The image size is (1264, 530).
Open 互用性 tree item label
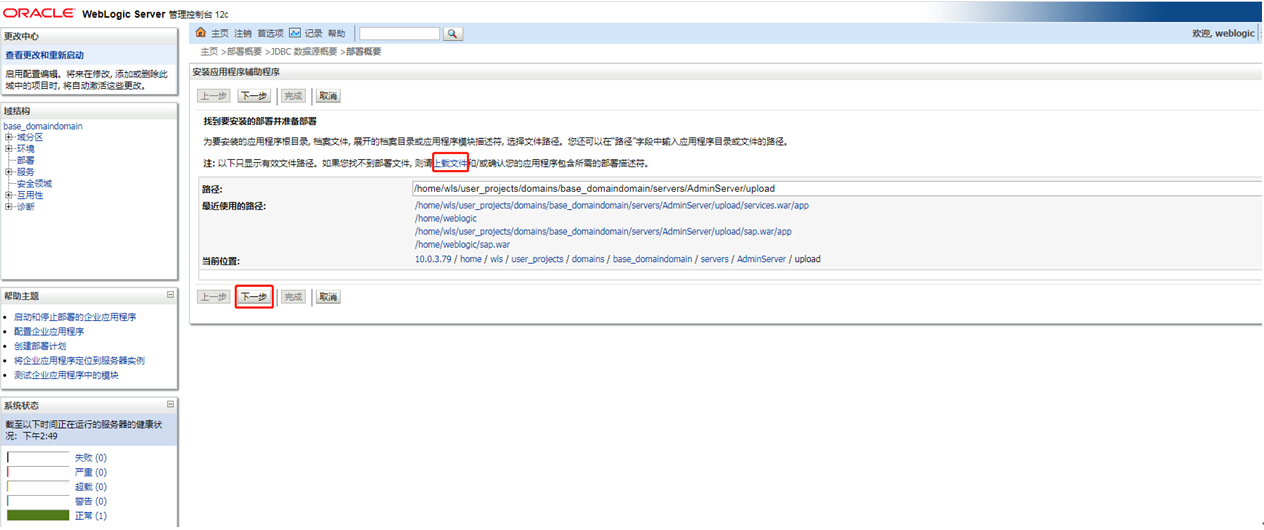tap(30, 195)
